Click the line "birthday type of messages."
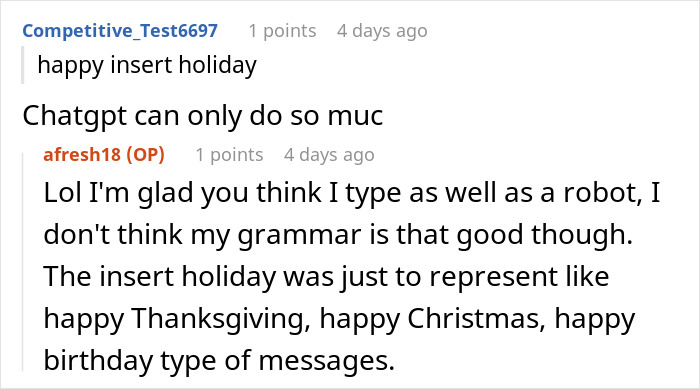 [219, 360]
